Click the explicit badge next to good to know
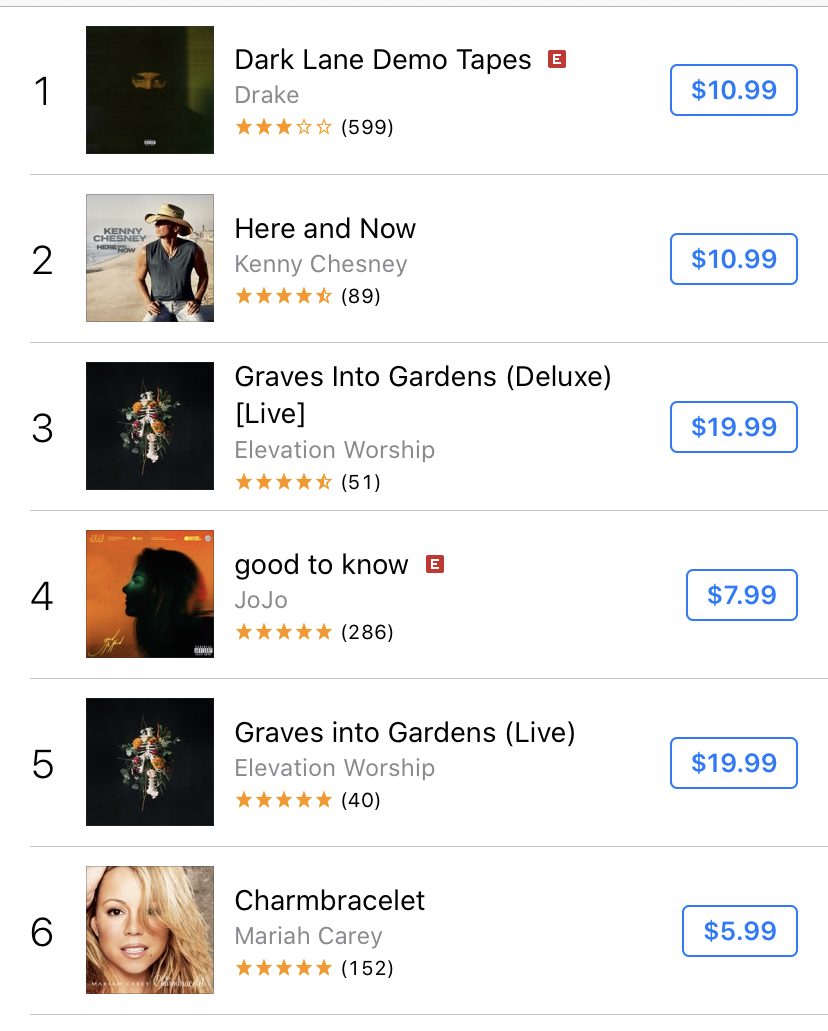 pos(435,565)
